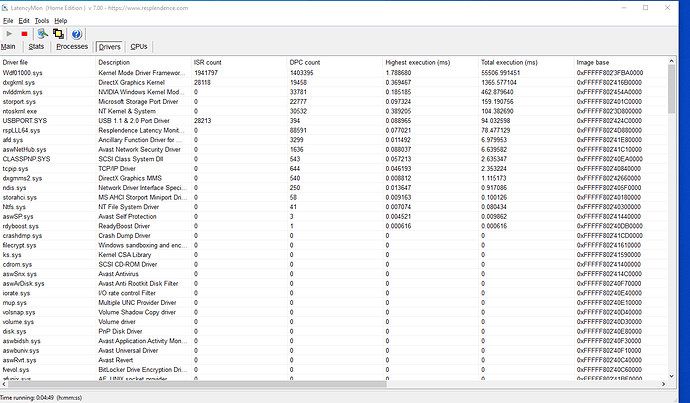Screen dimensions: 690x403
Task: Click description NVIDIA Windows Kernel Mod...
Action: pos(142,92)
